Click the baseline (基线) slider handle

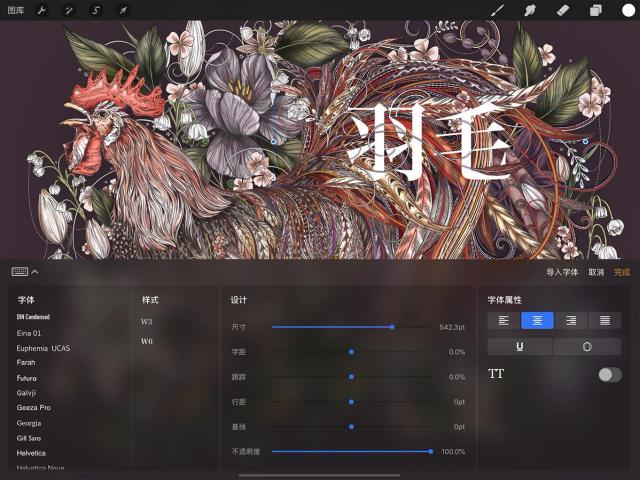pos(351,427)
